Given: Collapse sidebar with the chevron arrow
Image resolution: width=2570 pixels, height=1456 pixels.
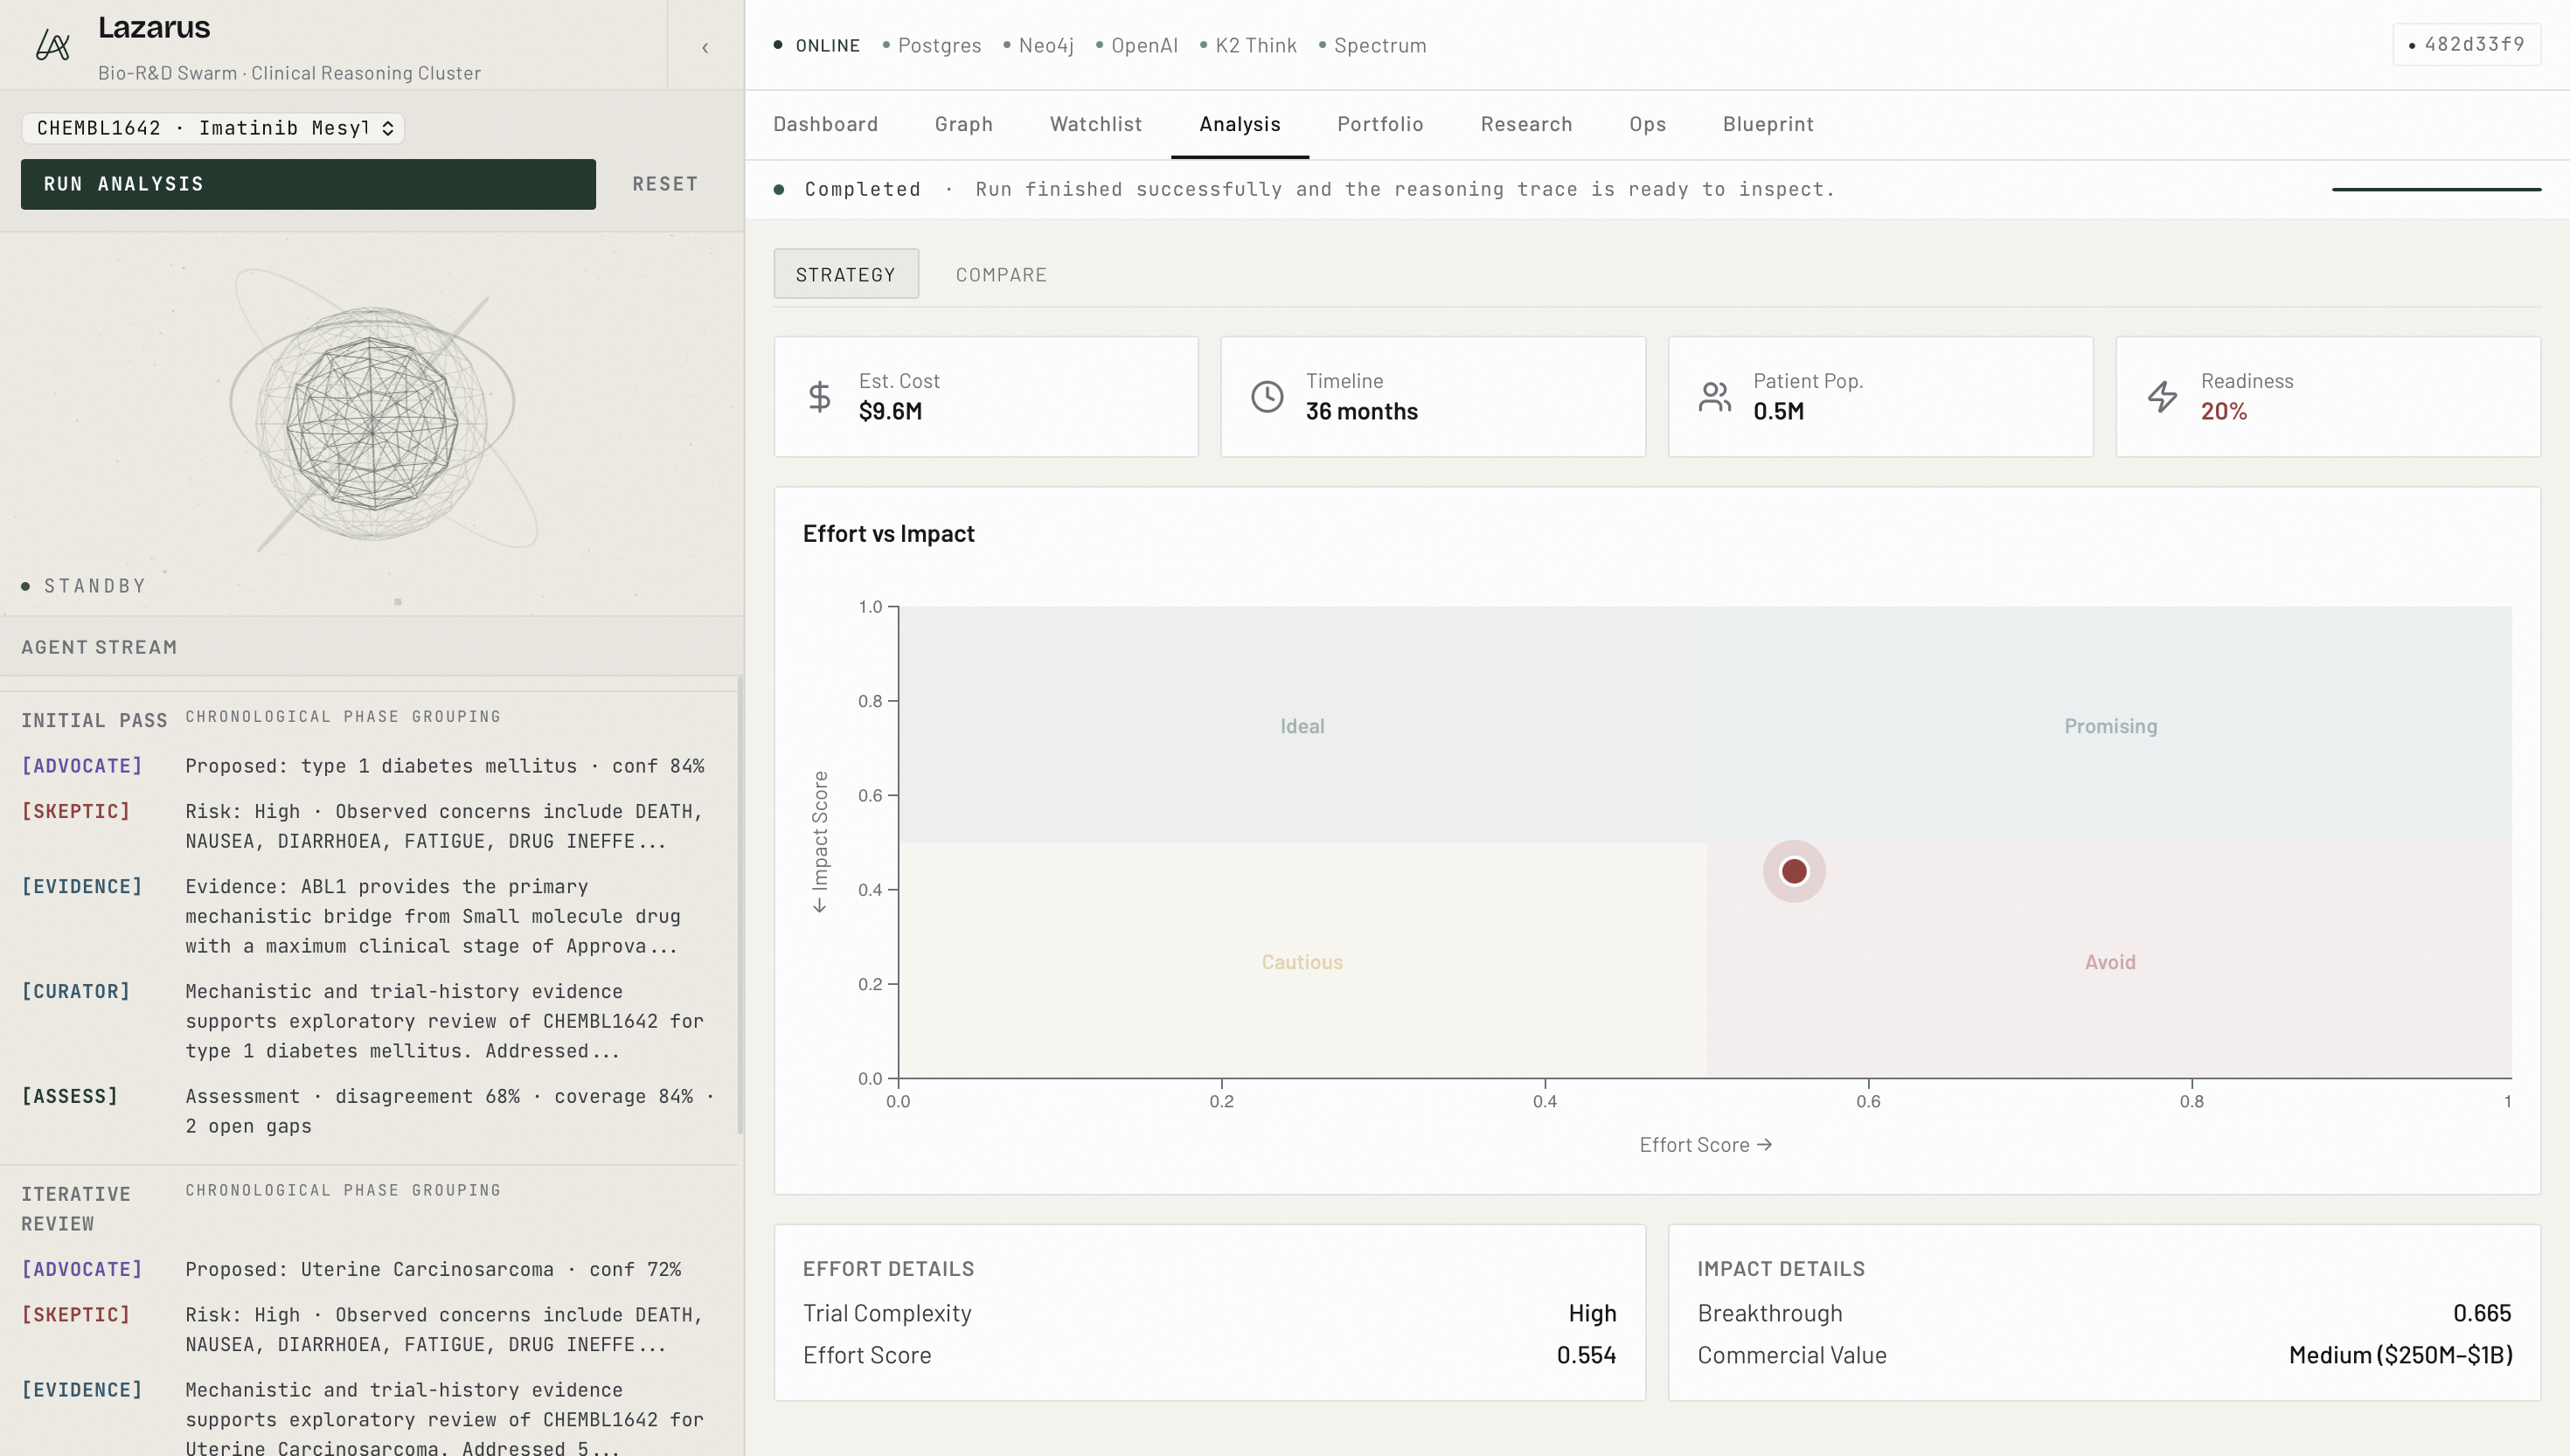Looking at the screenshot, I should pyautogui.click(x=705, y=47).
